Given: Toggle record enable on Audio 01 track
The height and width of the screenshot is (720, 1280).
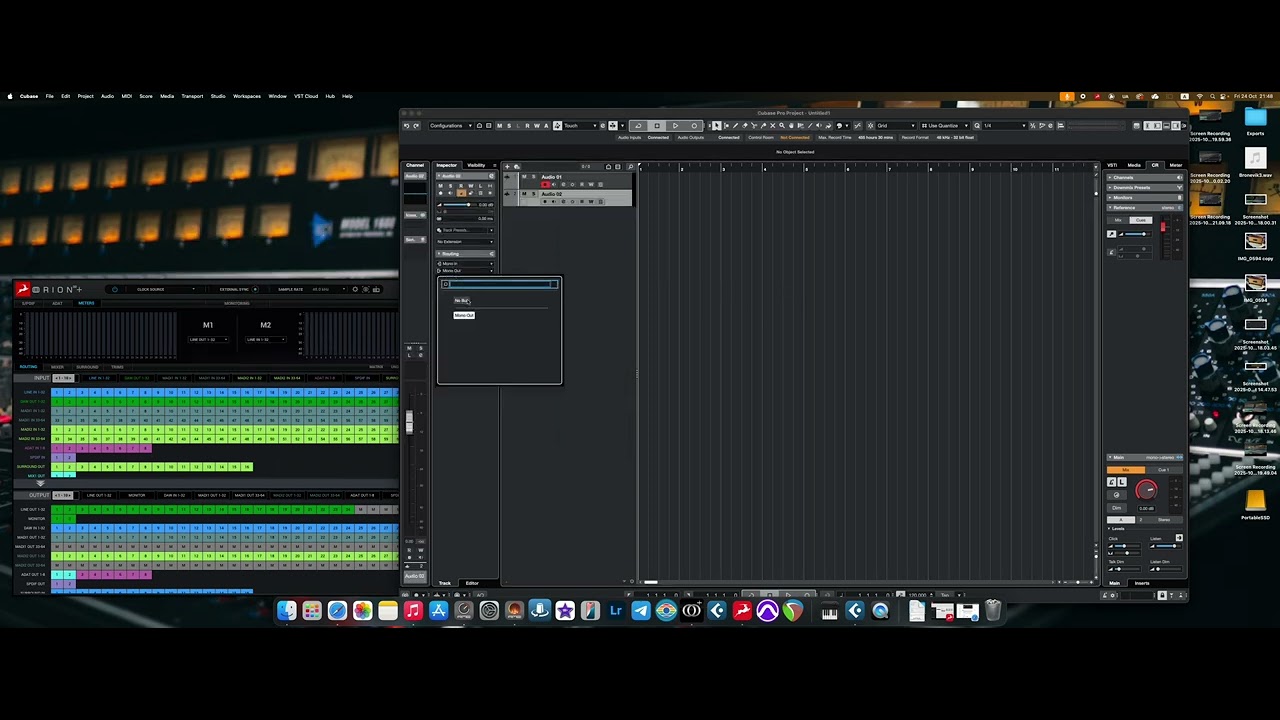Looking at the screenshot, I should [545, 185].
